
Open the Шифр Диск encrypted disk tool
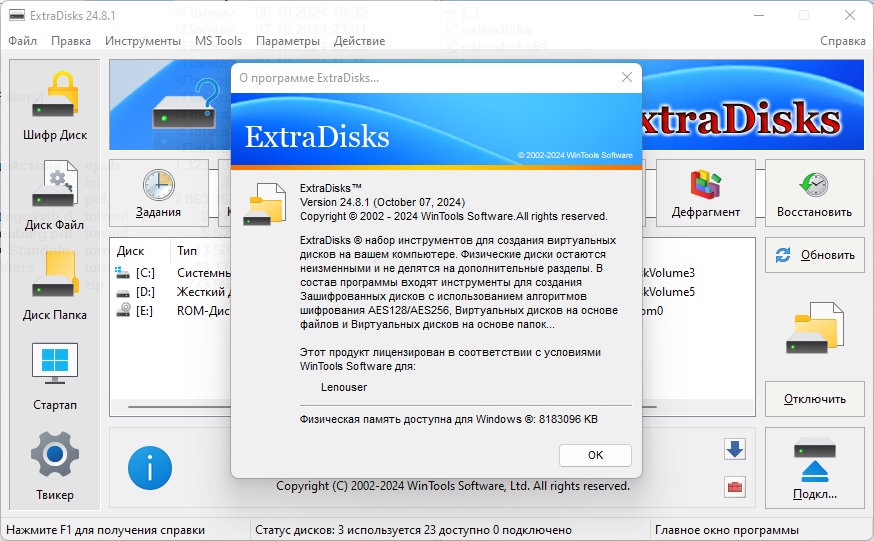55,106
